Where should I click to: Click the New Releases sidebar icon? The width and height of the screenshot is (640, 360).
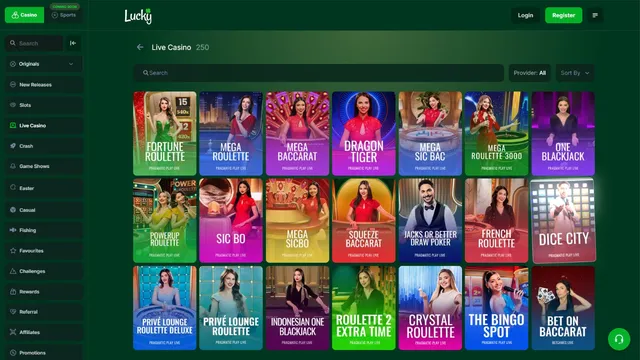[13, 84]
